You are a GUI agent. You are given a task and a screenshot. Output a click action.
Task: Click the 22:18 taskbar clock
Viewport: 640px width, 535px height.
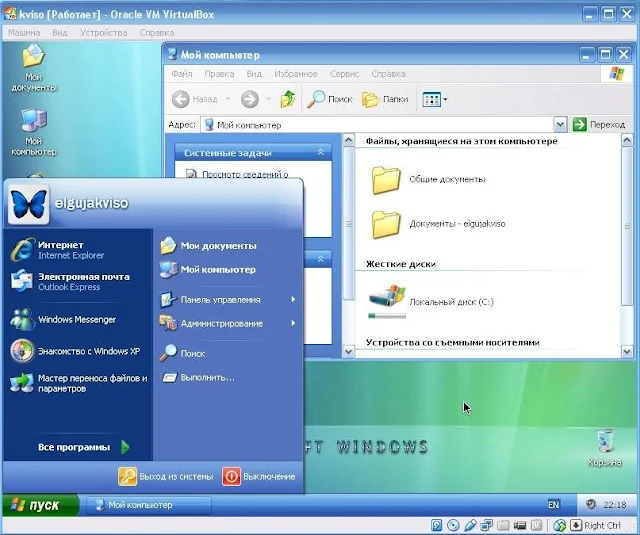615,505
